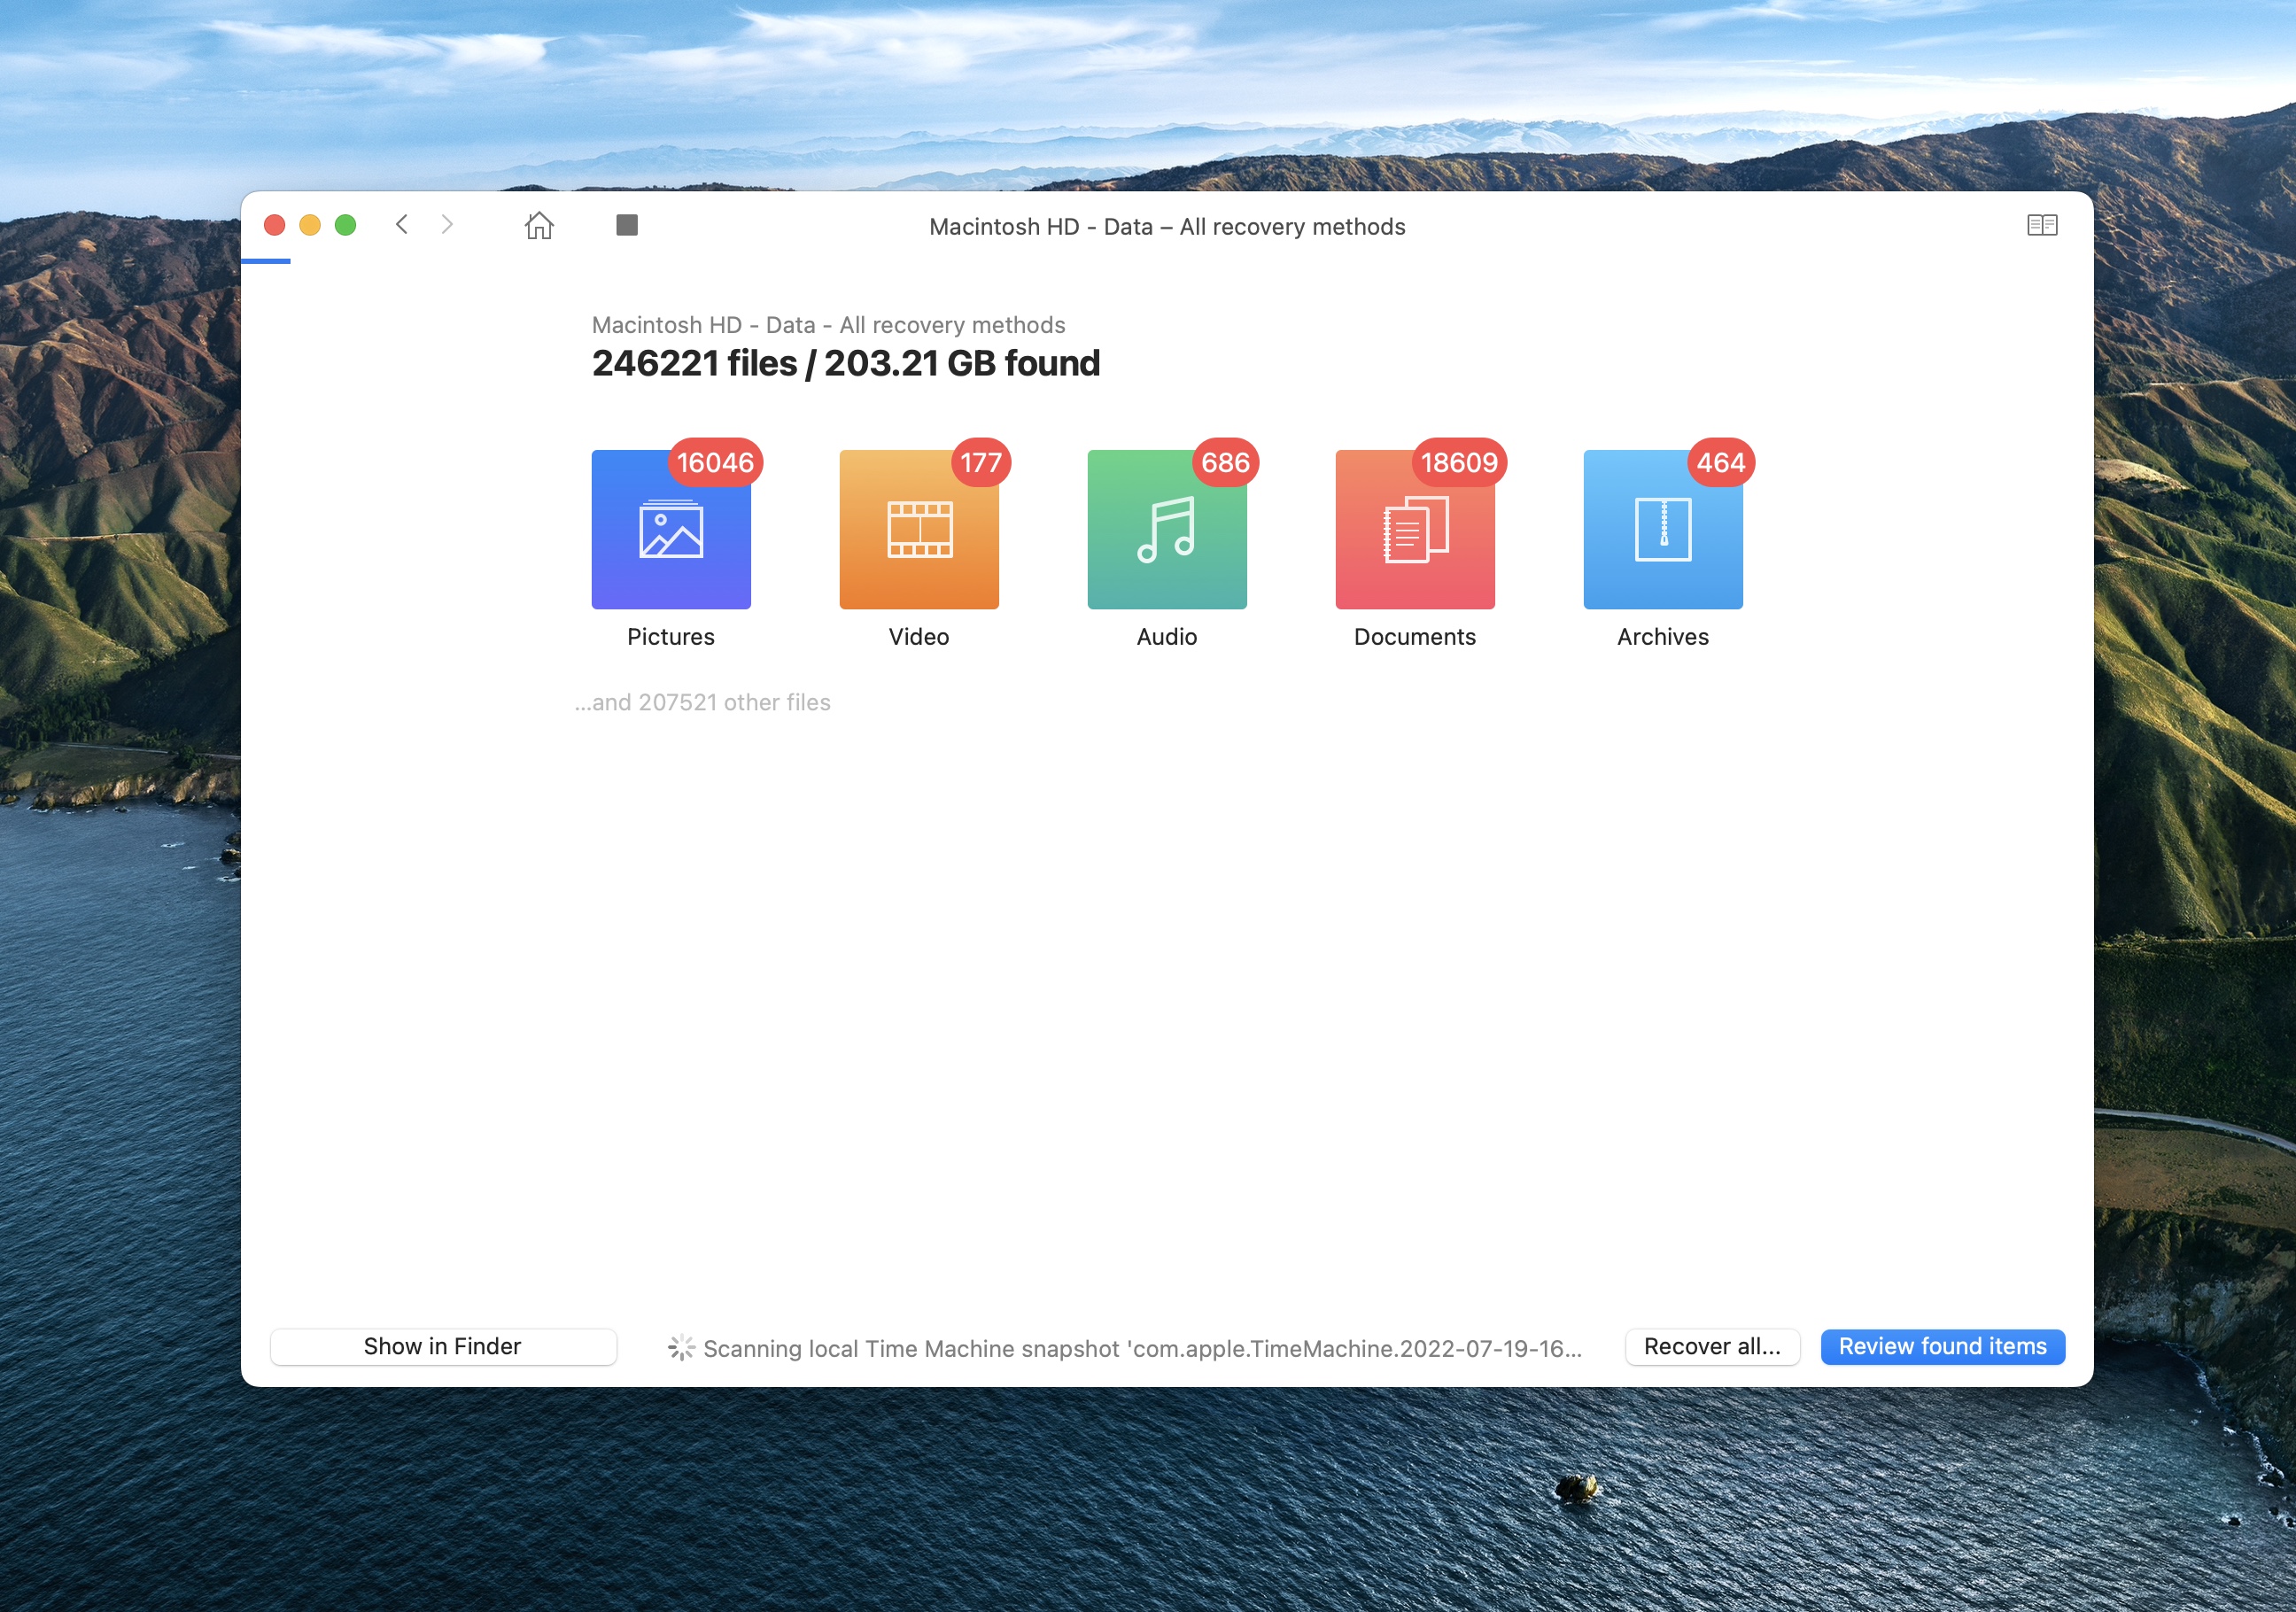Maximize the window with green button

pyautogui.click(x=345, y=225)
